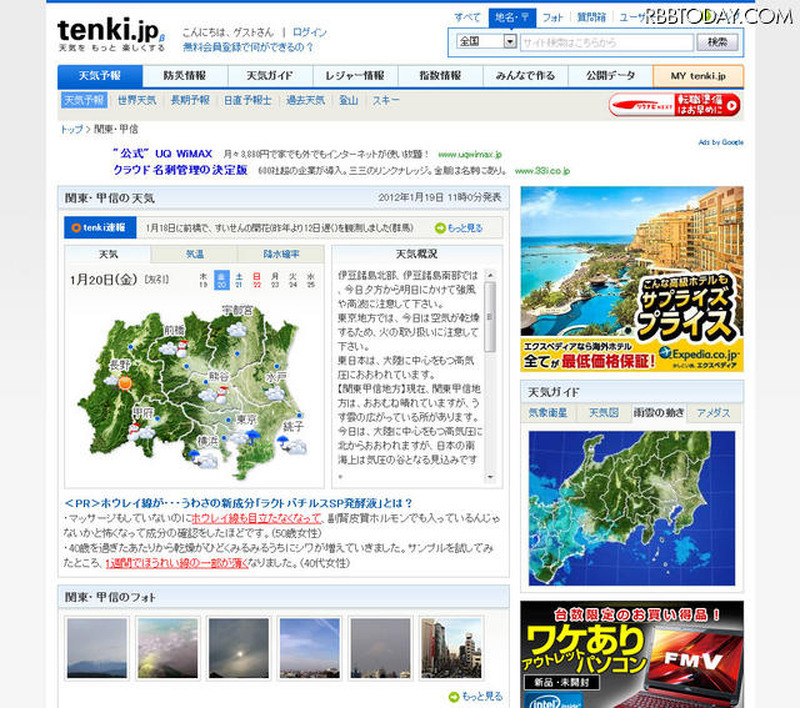Switch the map to the 気温 tab
This screenshot has height=708, width=800.
tap(194, 255)
